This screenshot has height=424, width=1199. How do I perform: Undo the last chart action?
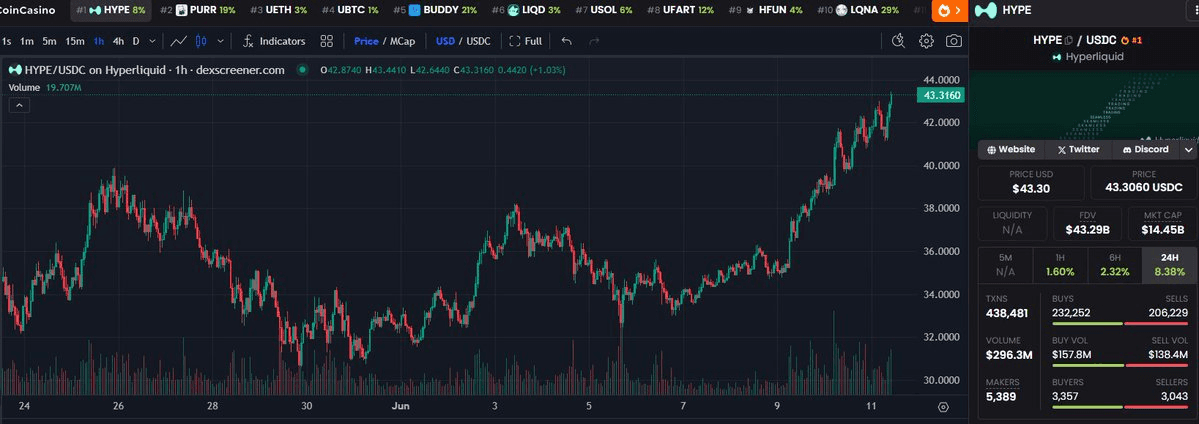[x=567, y=41]
